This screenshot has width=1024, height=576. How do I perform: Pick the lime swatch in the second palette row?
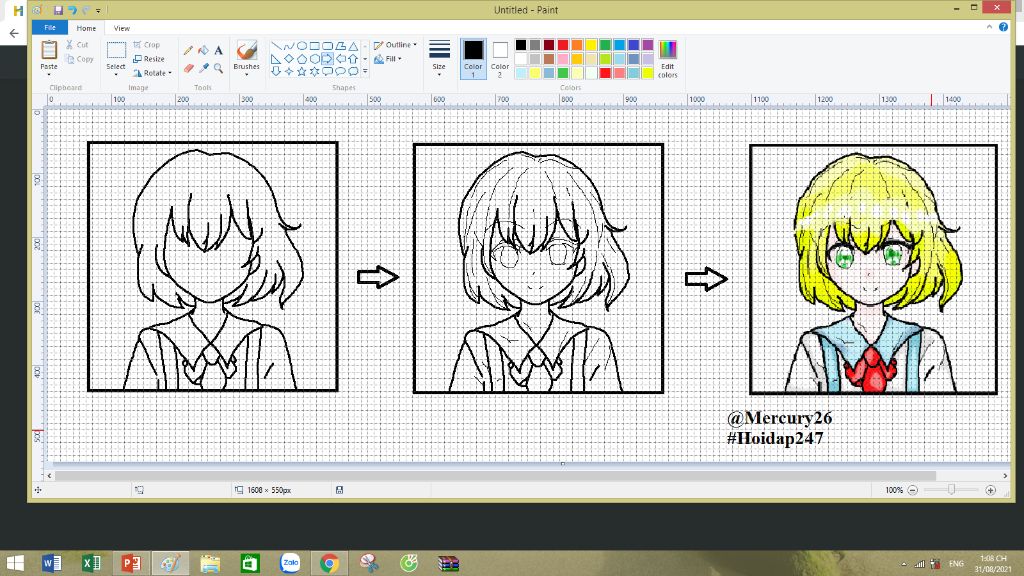pyautogui.click(x=605, y=59)
